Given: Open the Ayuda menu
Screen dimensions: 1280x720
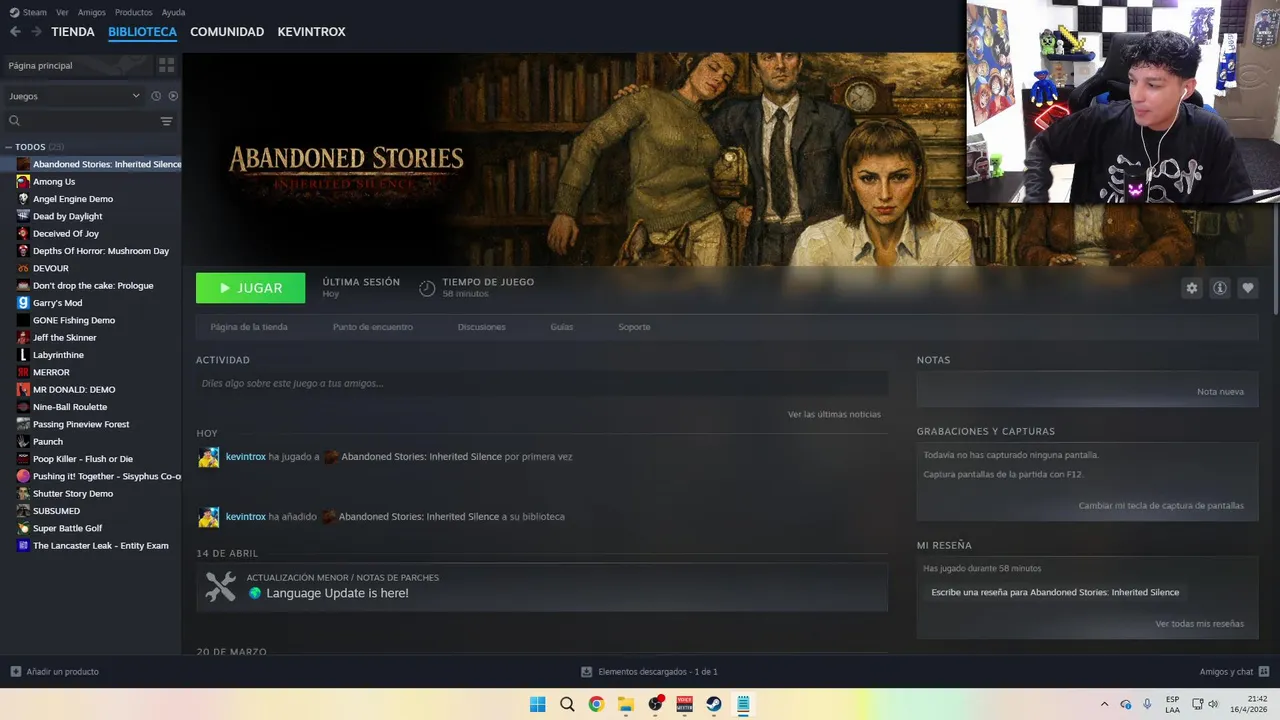Looking at the screenshot, I should [173, 12].
